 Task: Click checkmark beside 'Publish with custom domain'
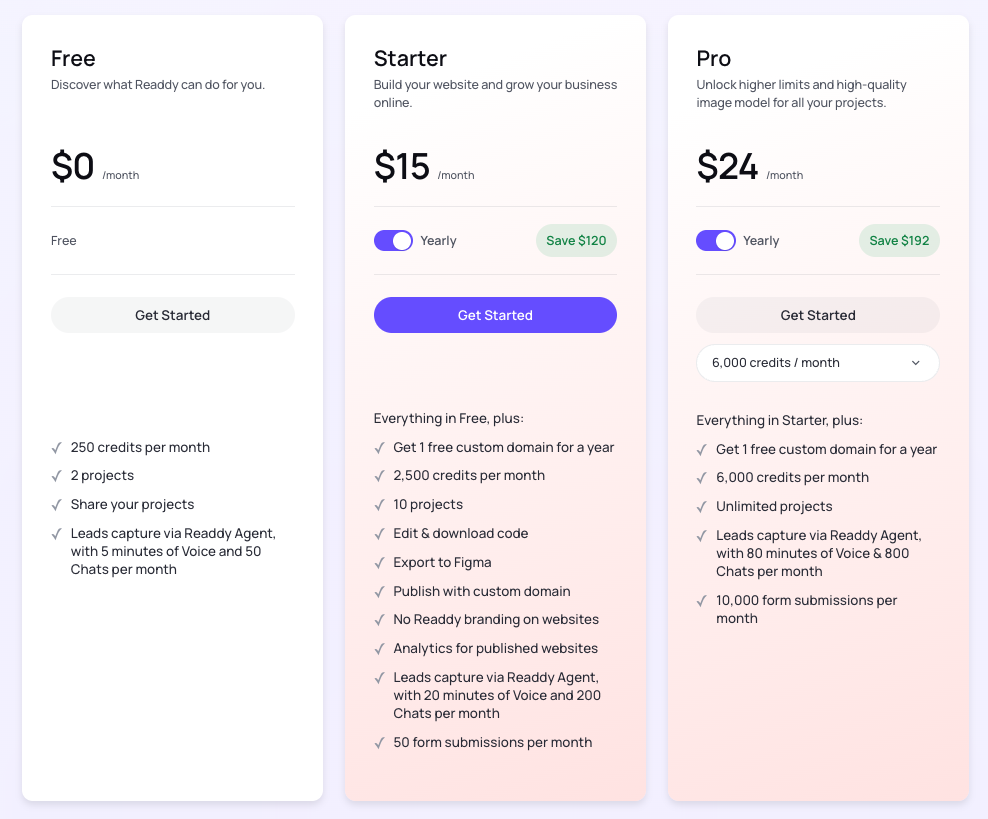(x=380, y=592)
